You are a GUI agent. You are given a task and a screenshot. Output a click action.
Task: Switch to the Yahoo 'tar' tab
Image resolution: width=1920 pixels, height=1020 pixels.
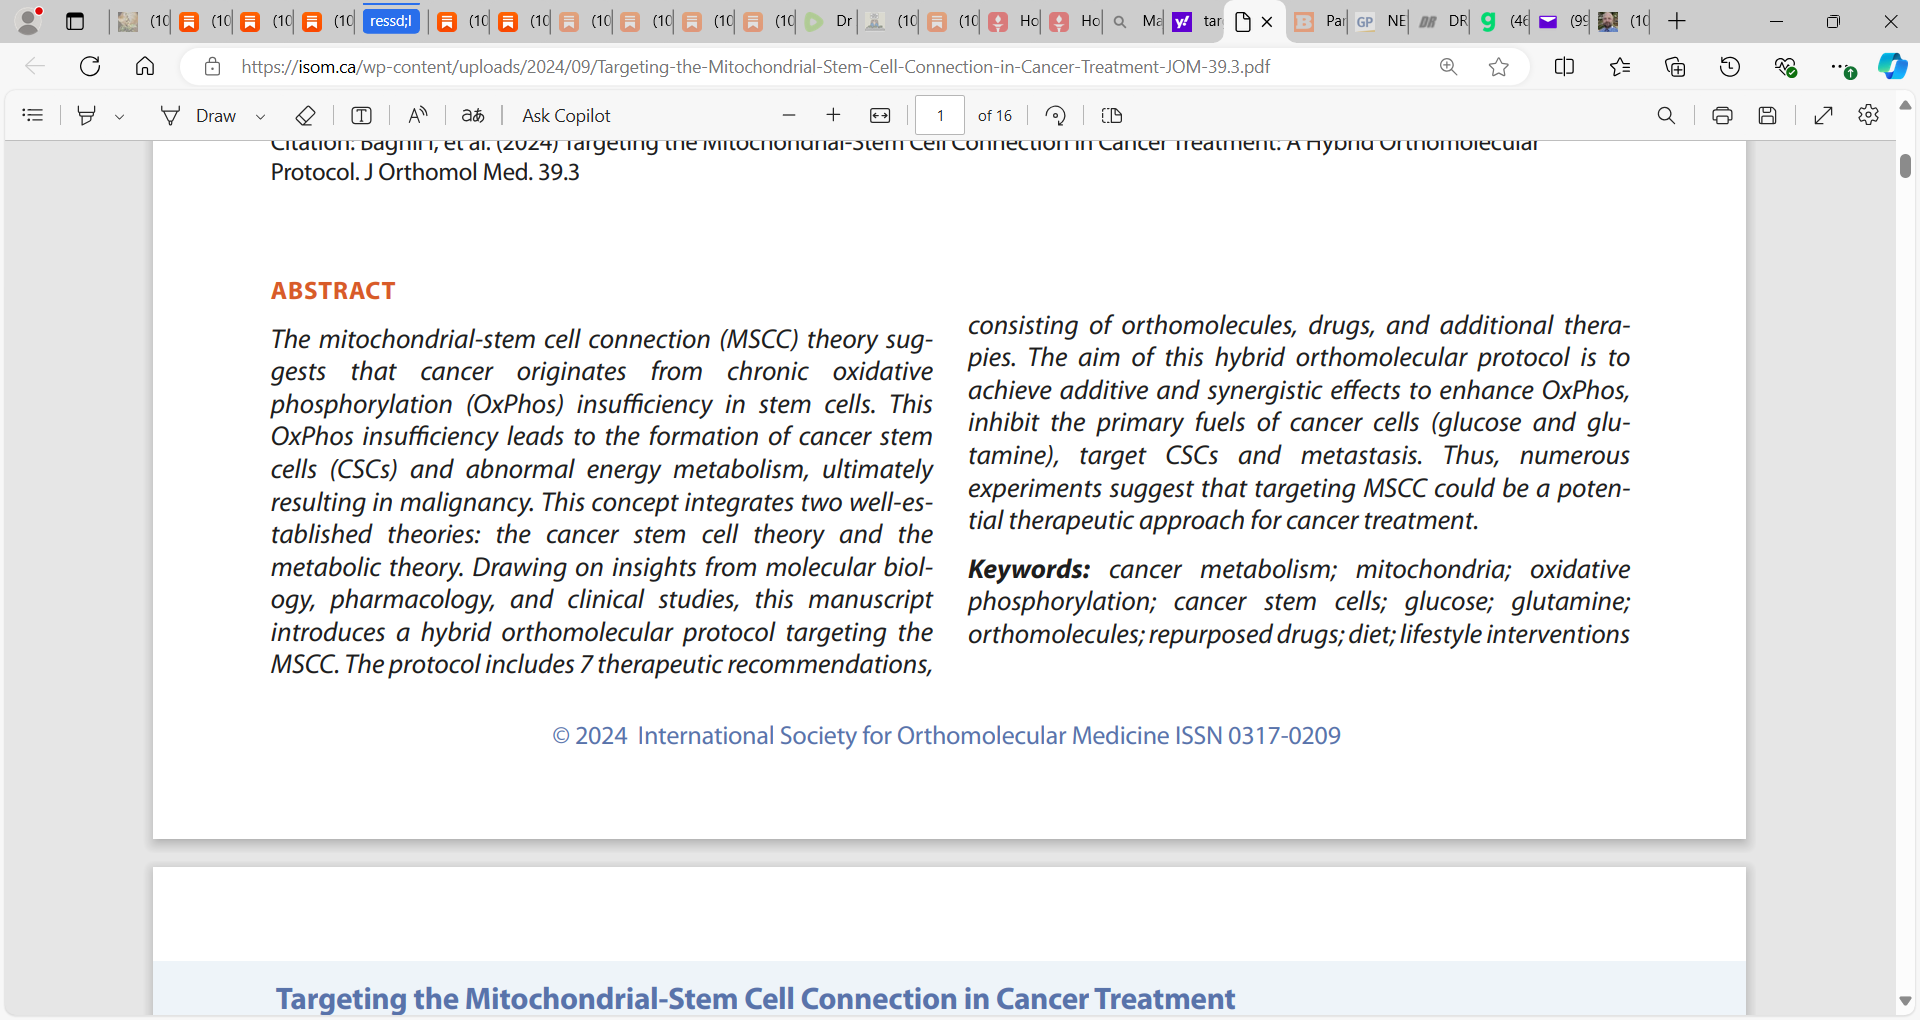point(1197,21)
